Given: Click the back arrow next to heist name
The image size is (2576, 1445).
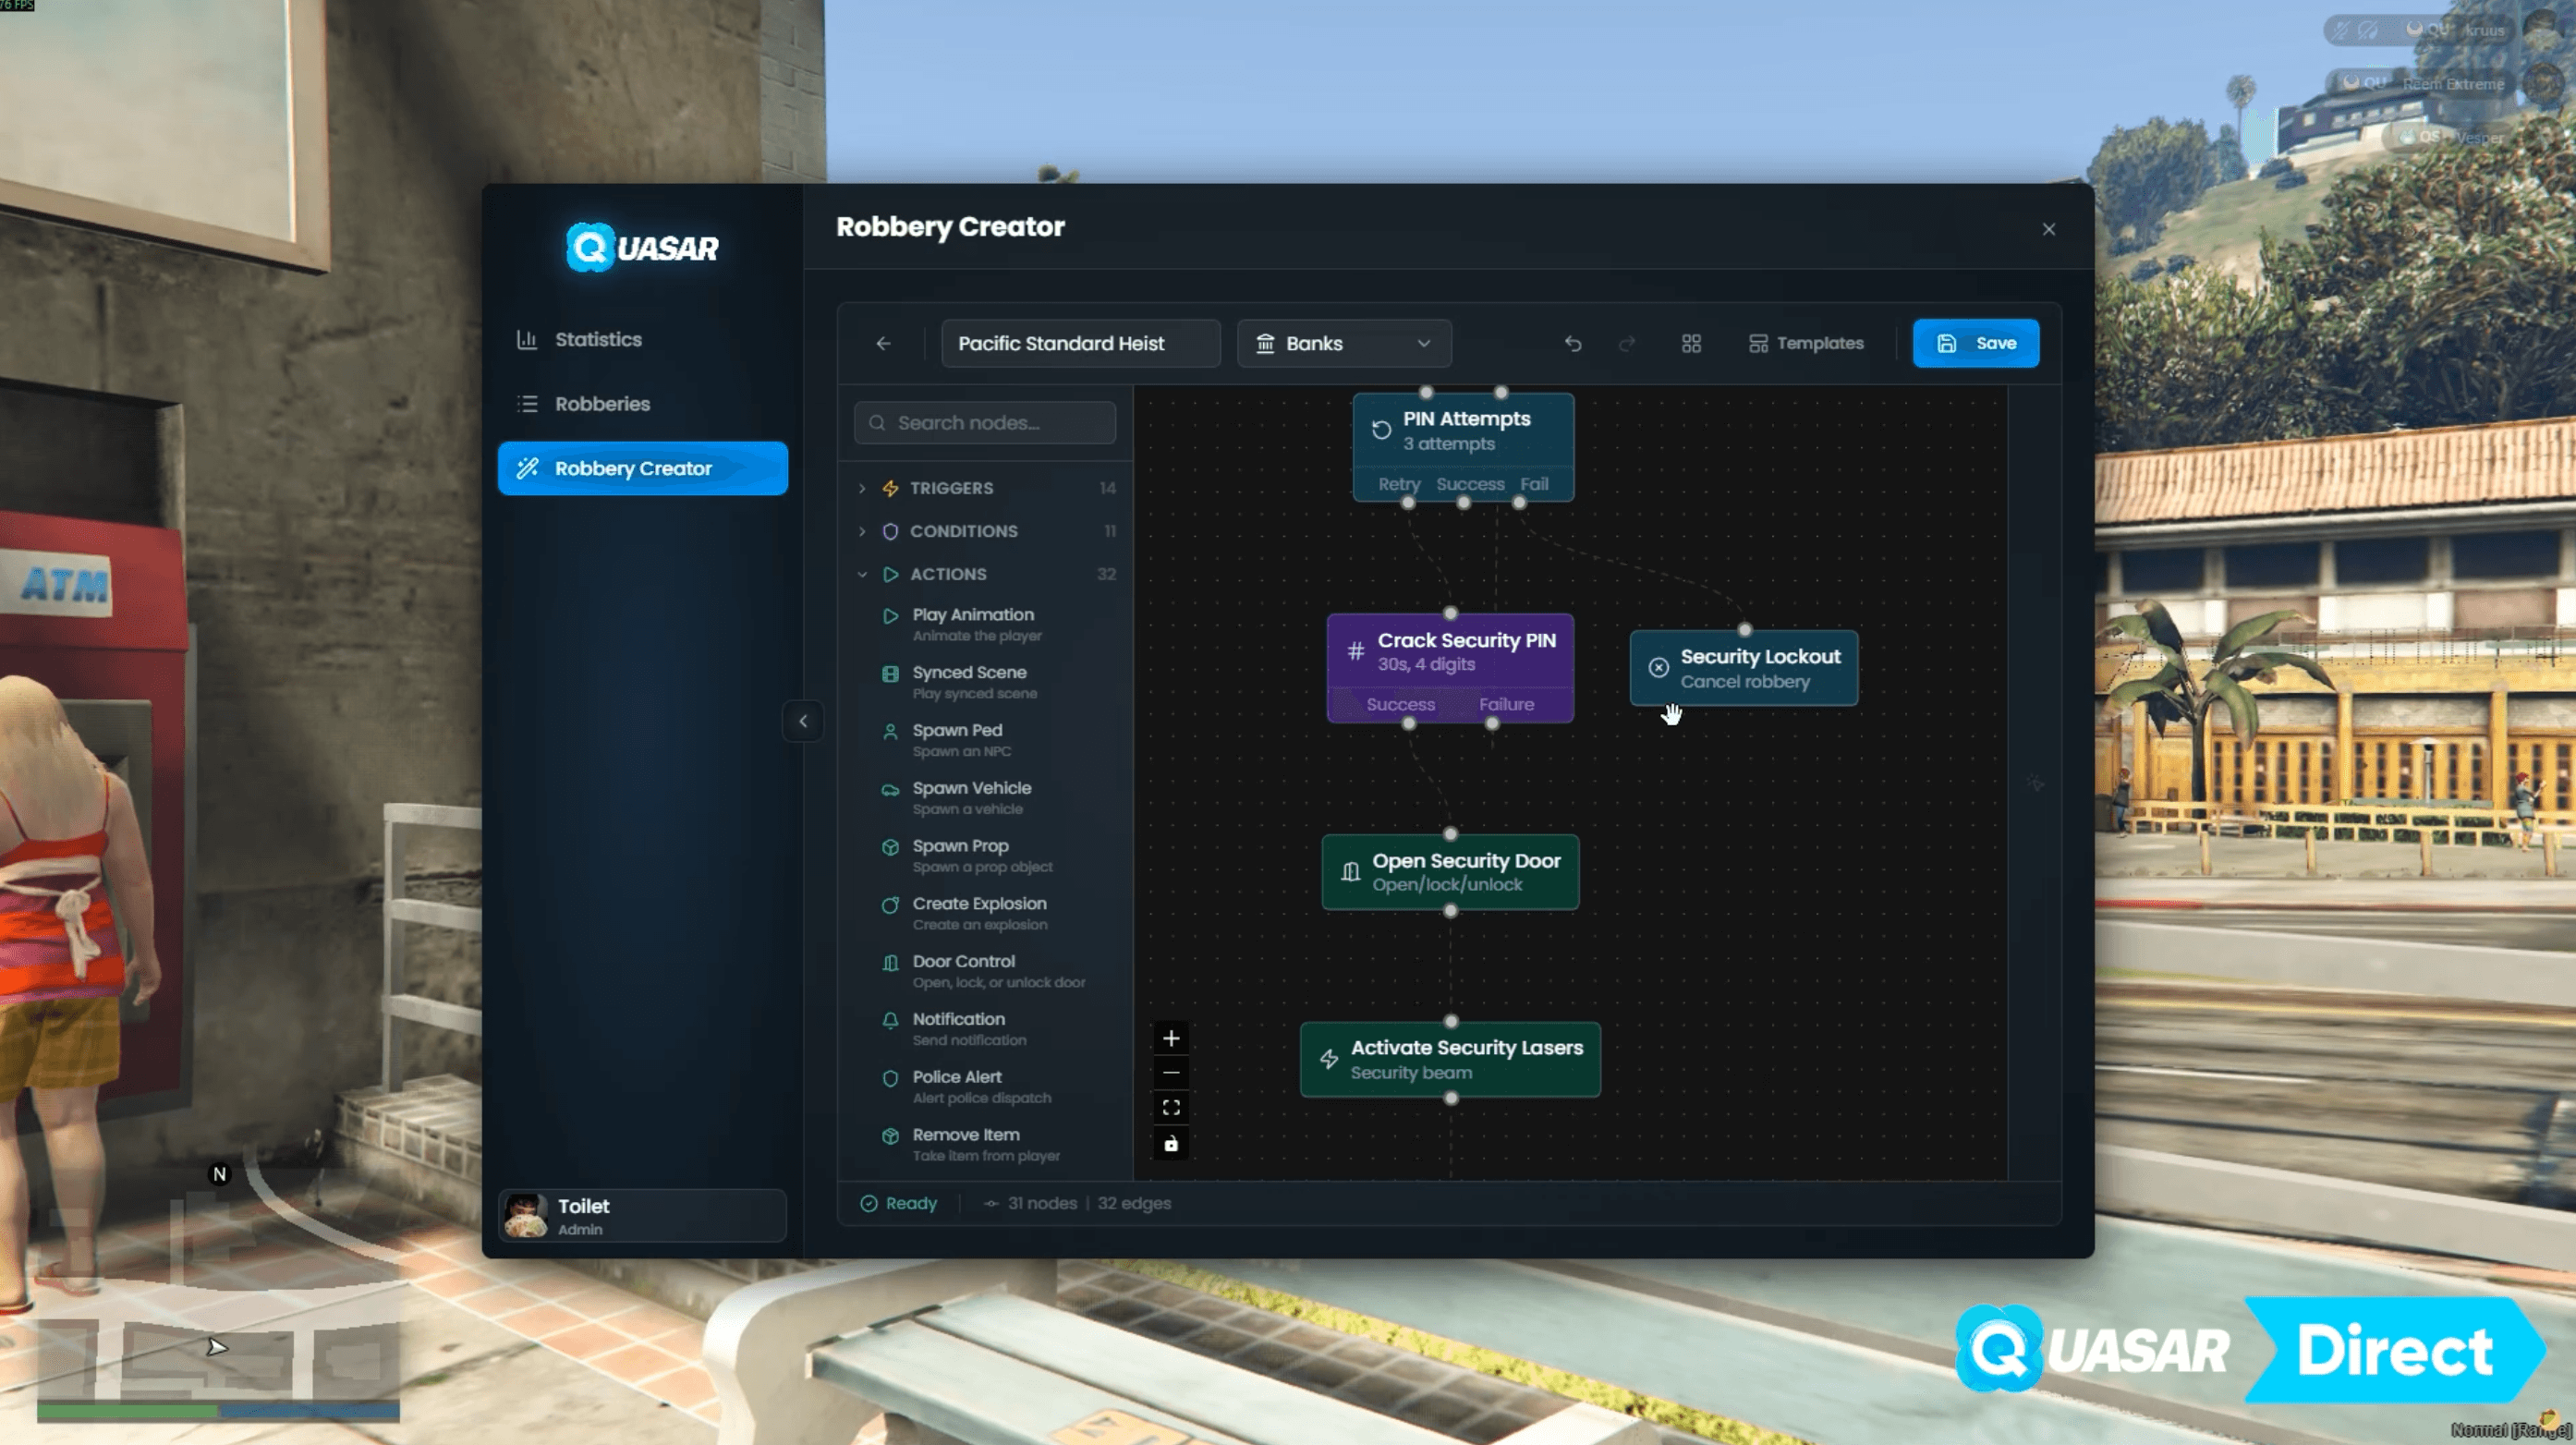Looking at the screenshot, I should [x=884, y=343].
